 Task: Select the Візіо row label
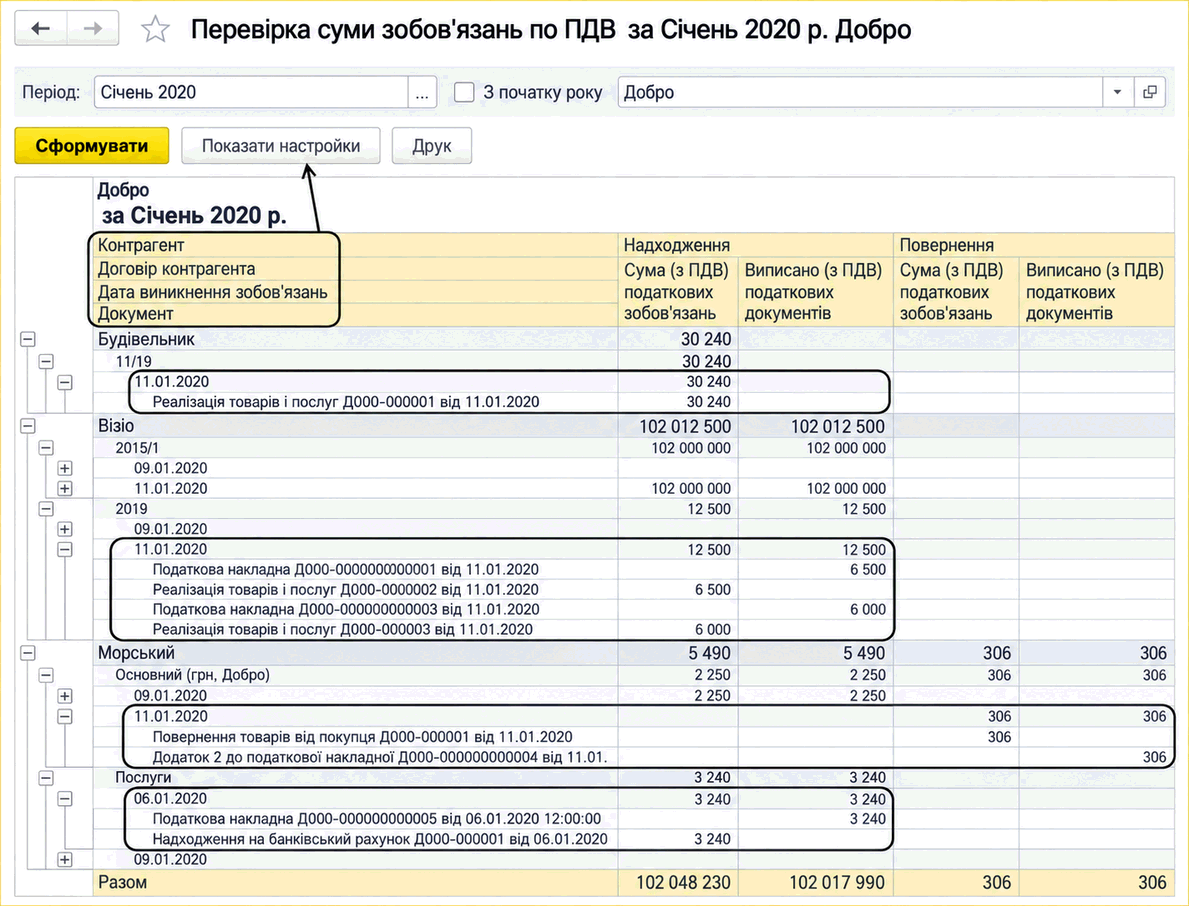(116, 426)
